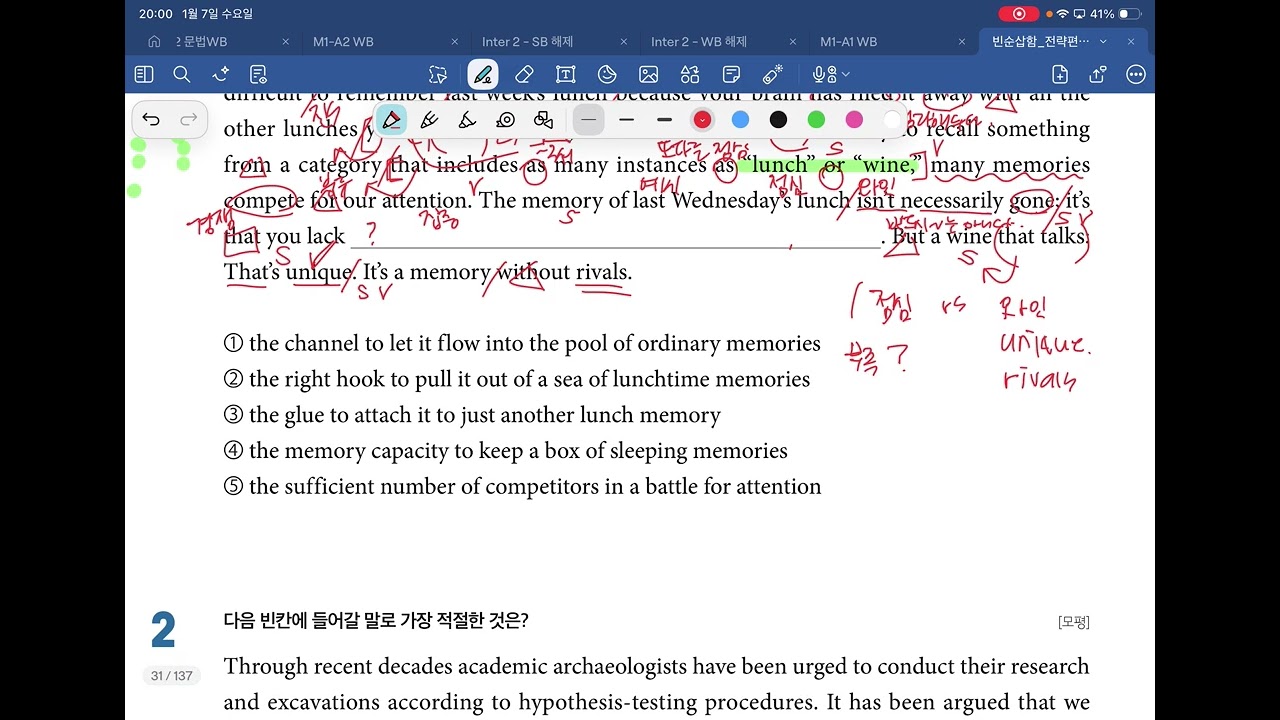Open the tape tool option
Screen dimensions: 1280x720
pyautogui.click(x=505, y=120)
